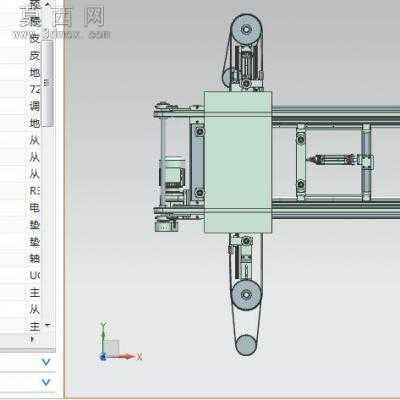Click the horizontal scroll right arrow below the list
This screenshot has width=400, height=400.
point(32,339)
